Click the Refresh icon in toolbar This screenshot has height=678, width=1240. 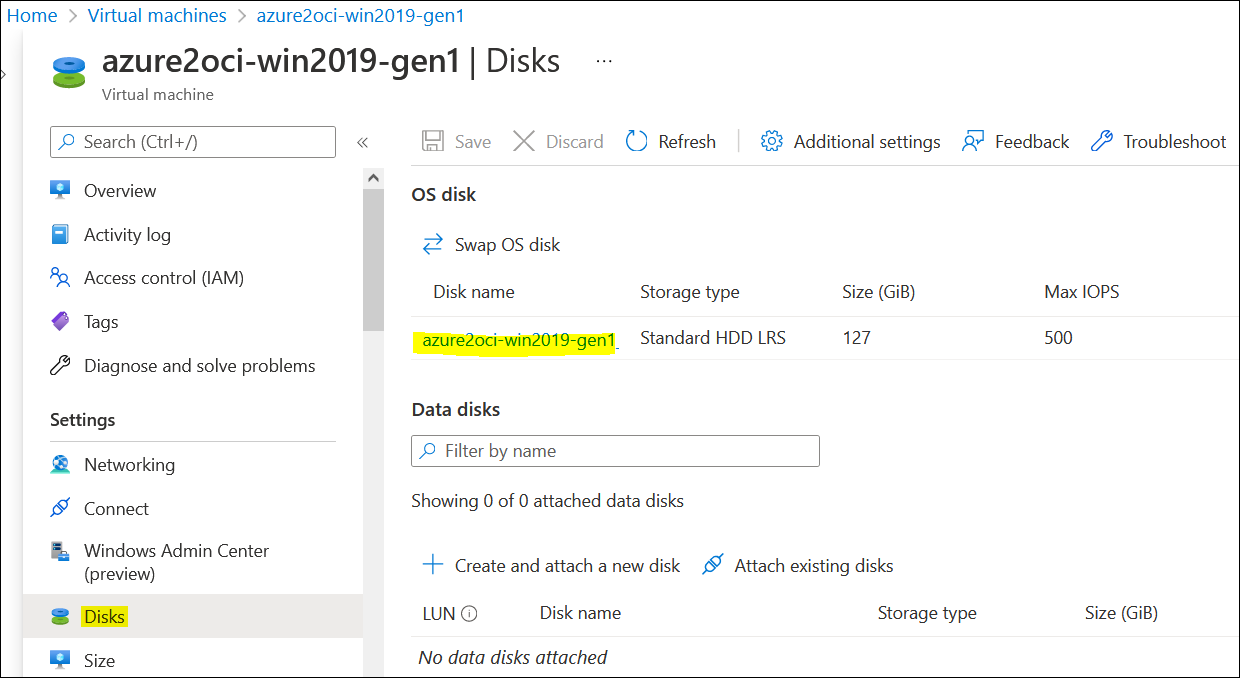[637, 142]
